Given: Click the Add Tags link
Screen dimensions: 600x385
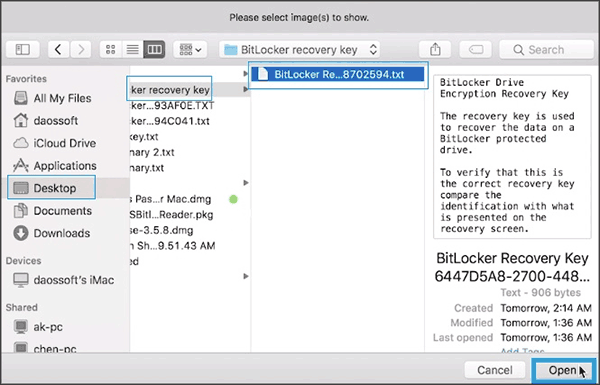Looking at the screenshot, I should tap(522, 350).
